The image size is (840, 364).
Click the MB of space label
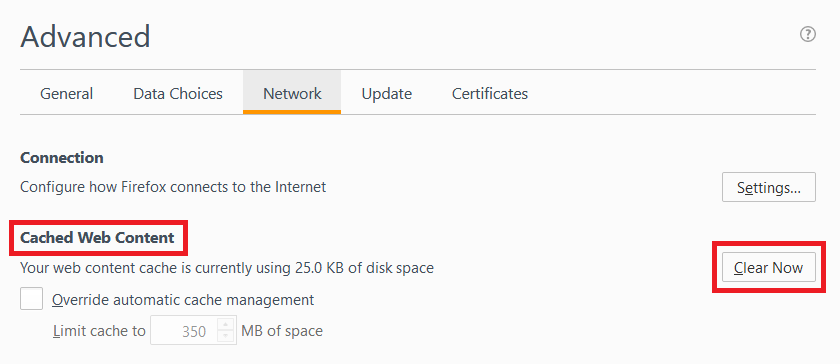tap(282, 331)
